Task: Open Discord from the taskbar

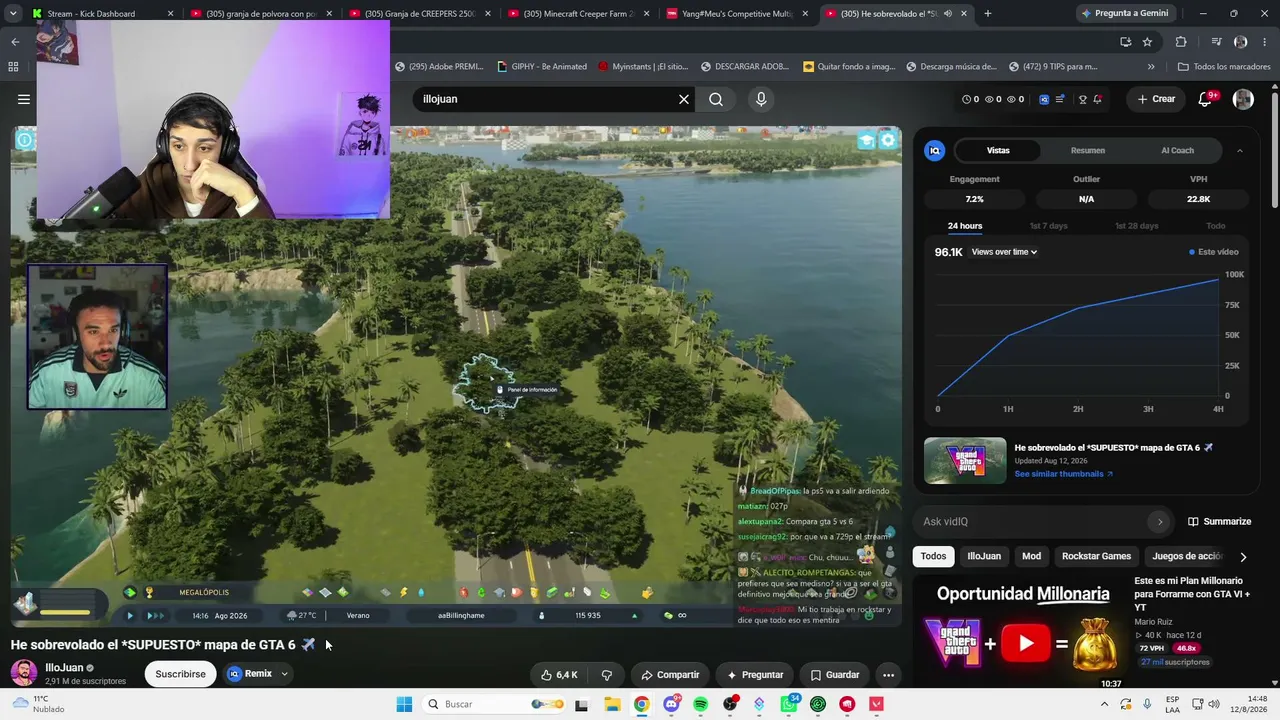Action: pos(671,704)
